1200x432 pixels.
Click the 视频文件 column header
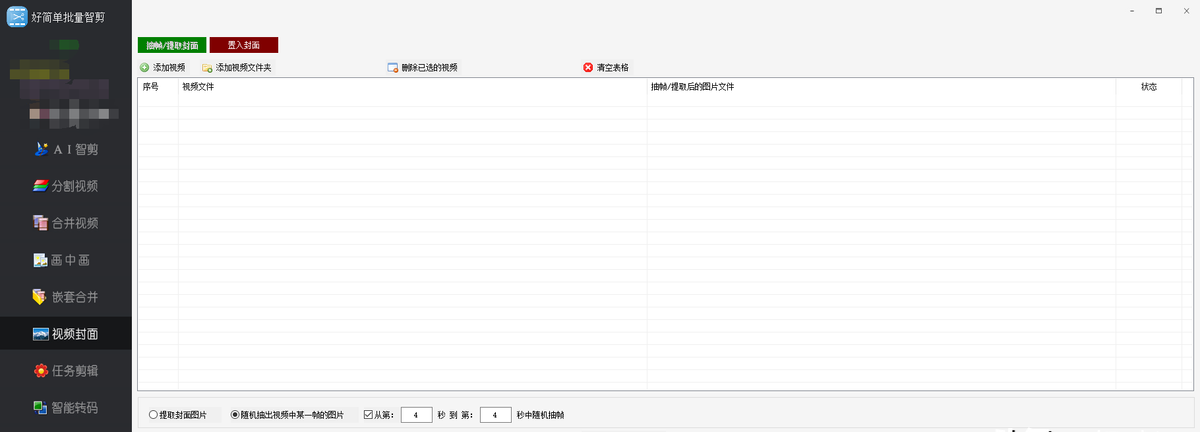coord(413,87)
